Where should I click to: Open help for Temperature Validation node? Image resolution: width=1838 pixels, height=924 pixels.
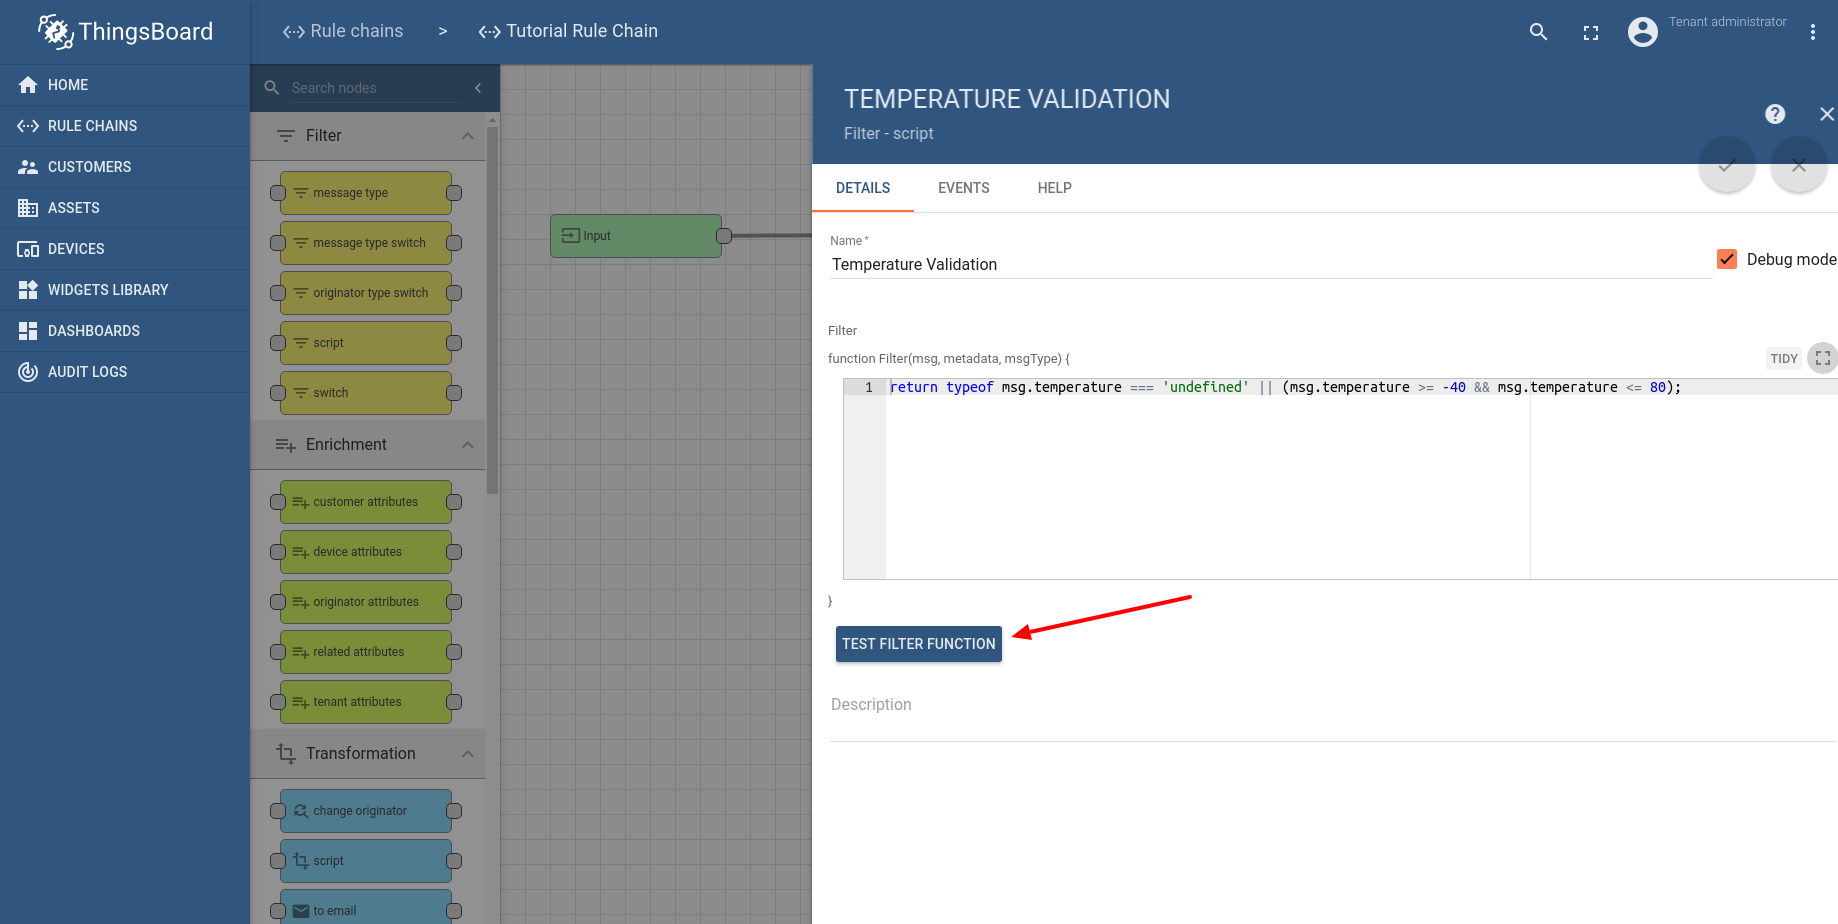tap(1775, 114)
